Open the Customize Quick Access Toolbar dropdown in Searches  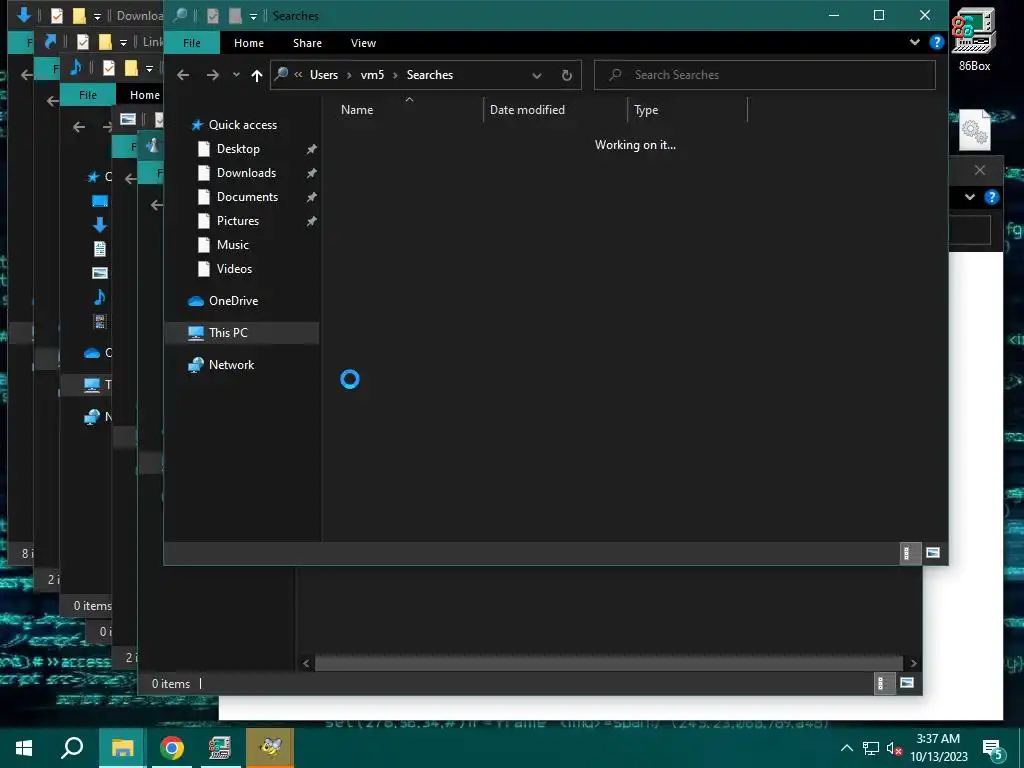[253, 16]
